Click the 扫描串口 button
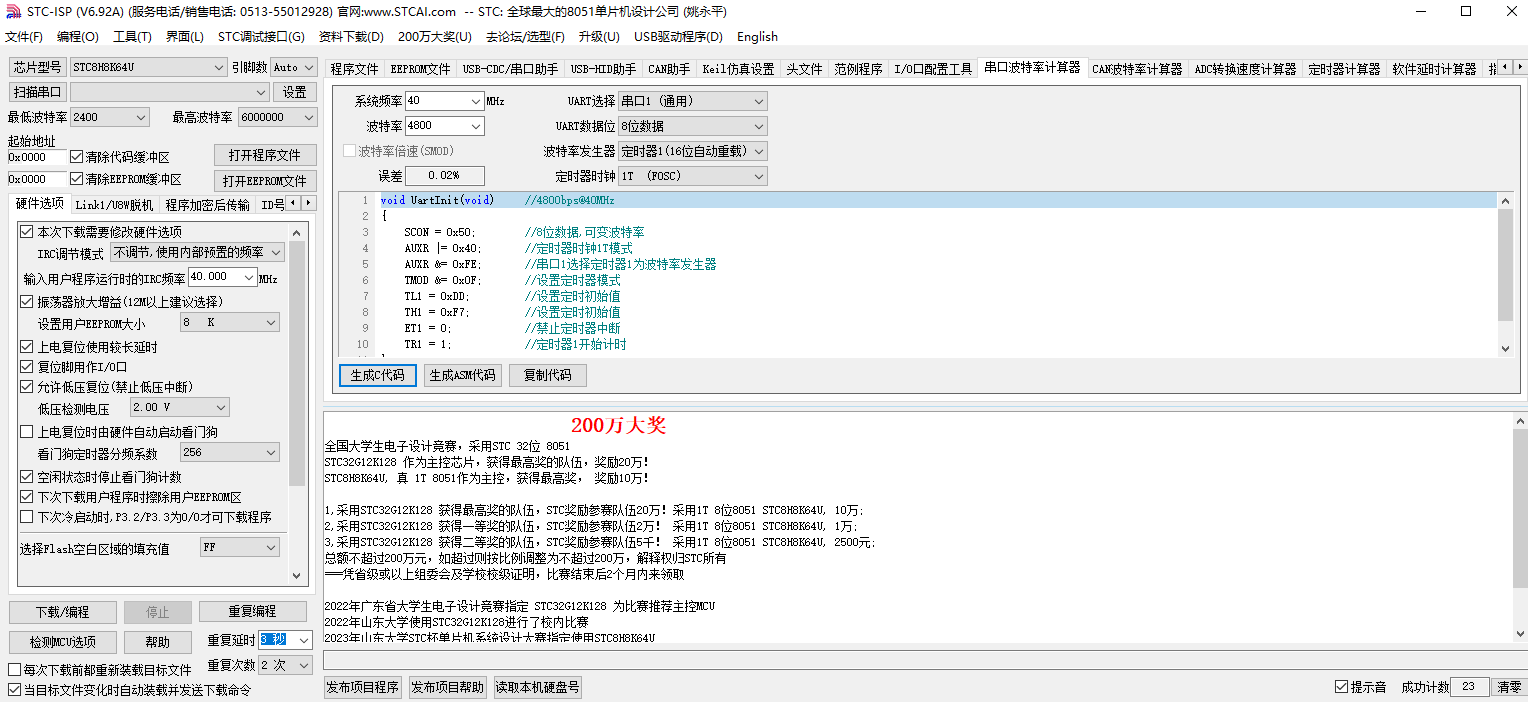 [x=38, y=92]
